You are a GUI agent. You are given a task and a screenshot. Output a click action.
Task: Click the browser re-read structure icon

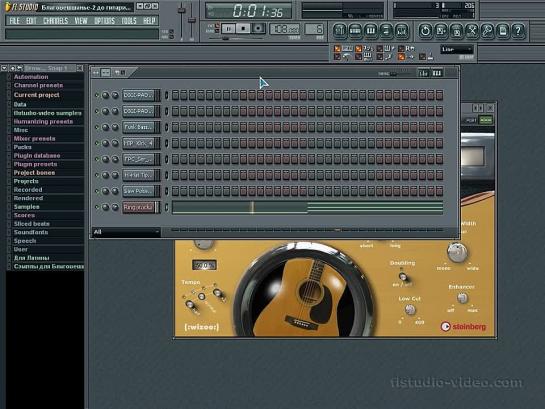click(x=20, y=68)
